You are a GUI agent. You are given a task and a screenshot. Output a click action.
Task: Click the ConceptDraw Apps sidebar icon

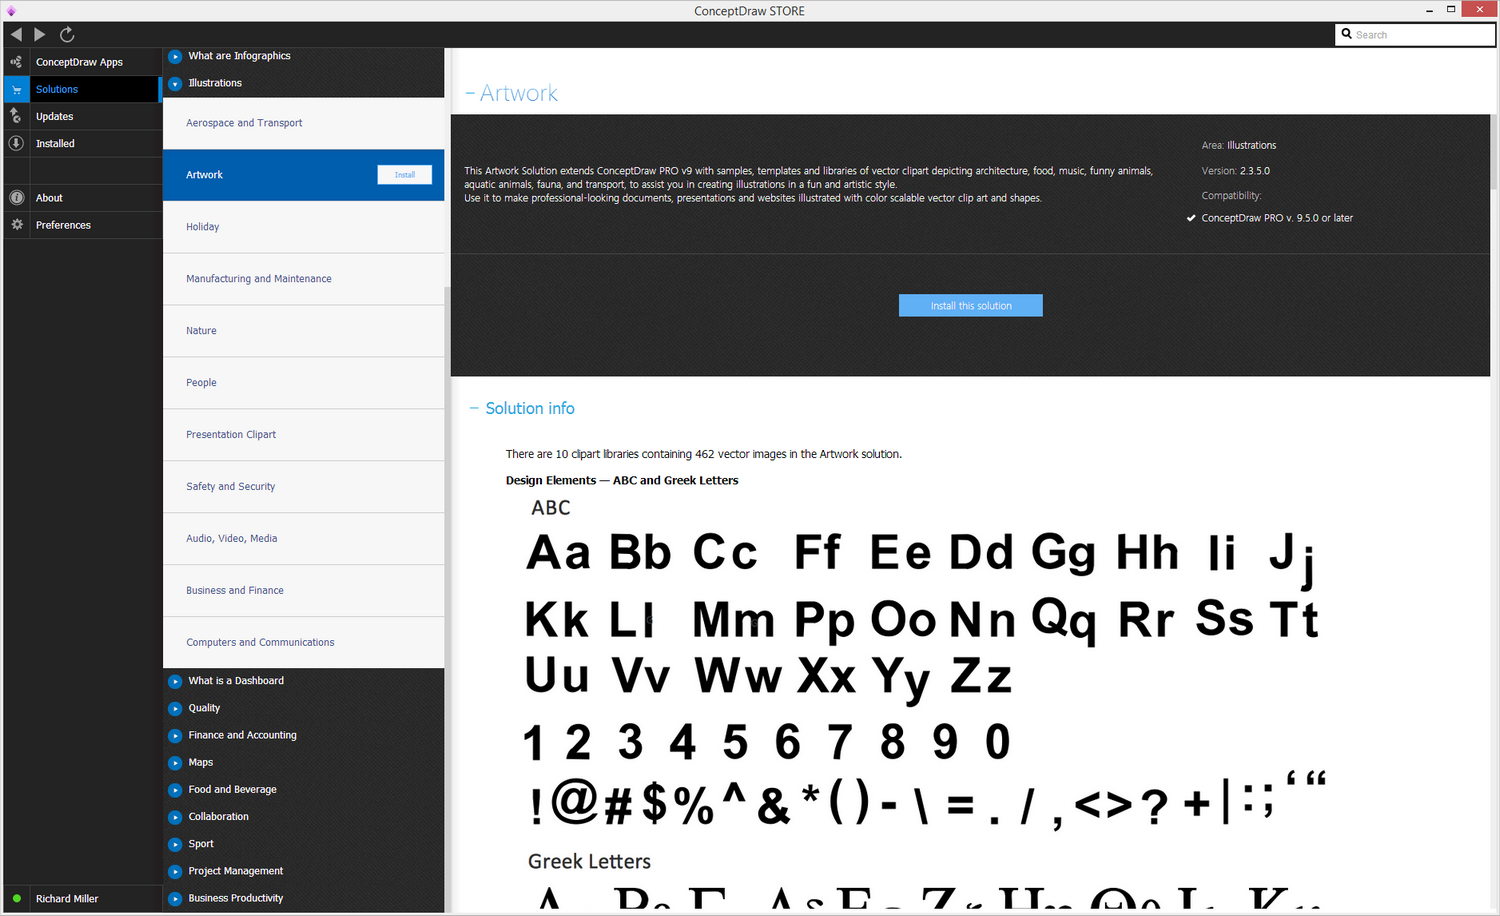(16, 62)
